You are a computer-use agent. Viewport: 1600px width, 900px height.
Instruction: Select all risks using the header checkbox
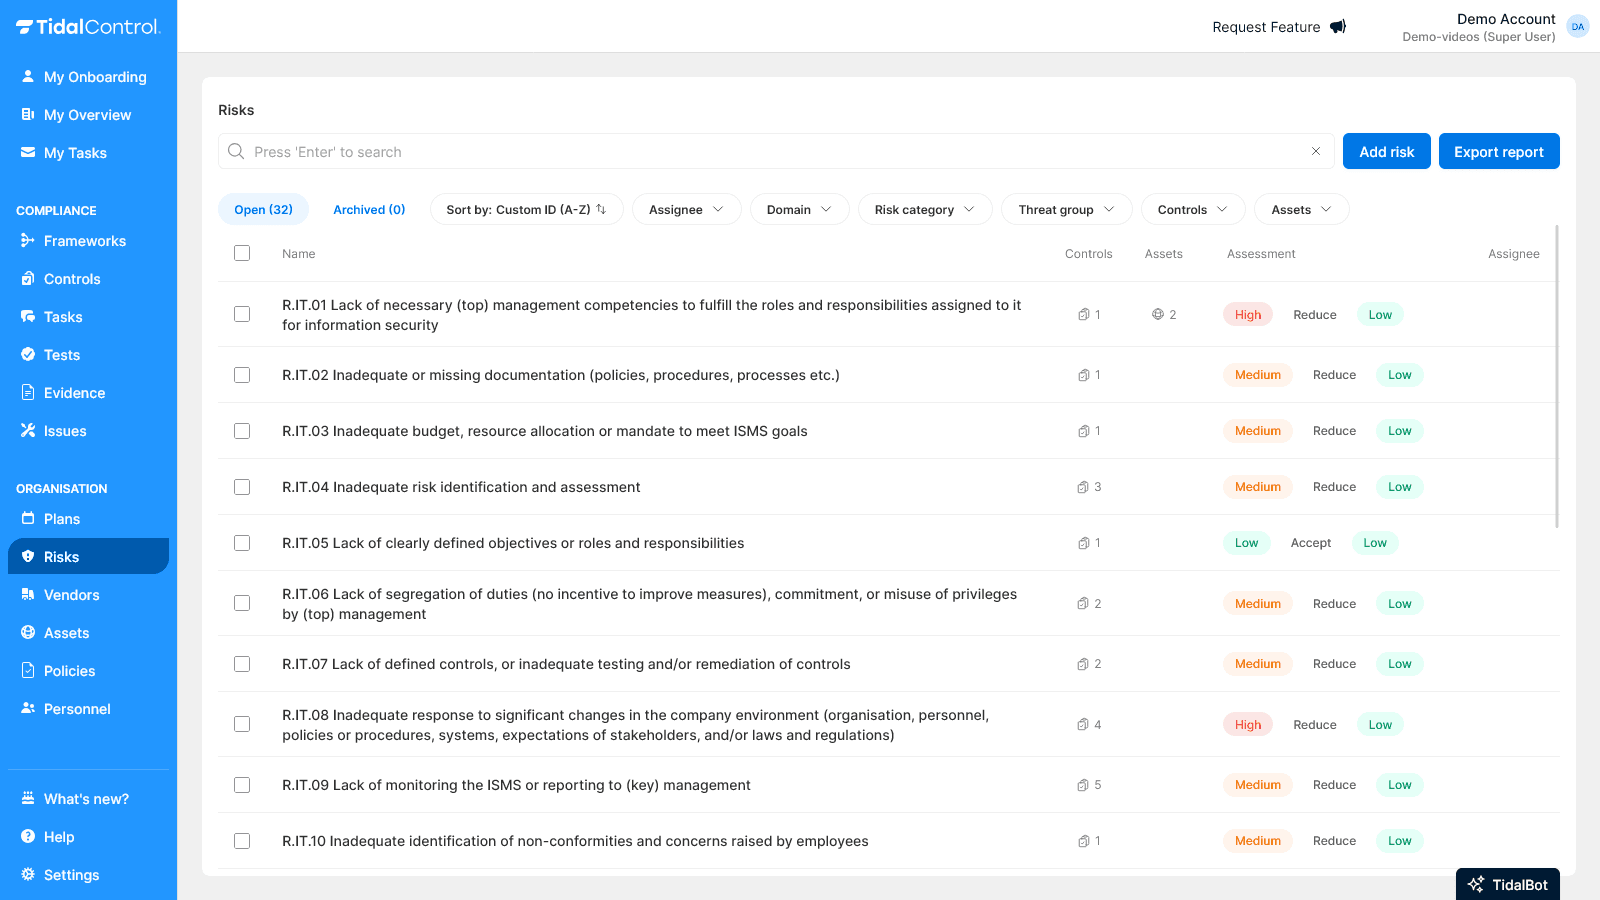[242, 253]
